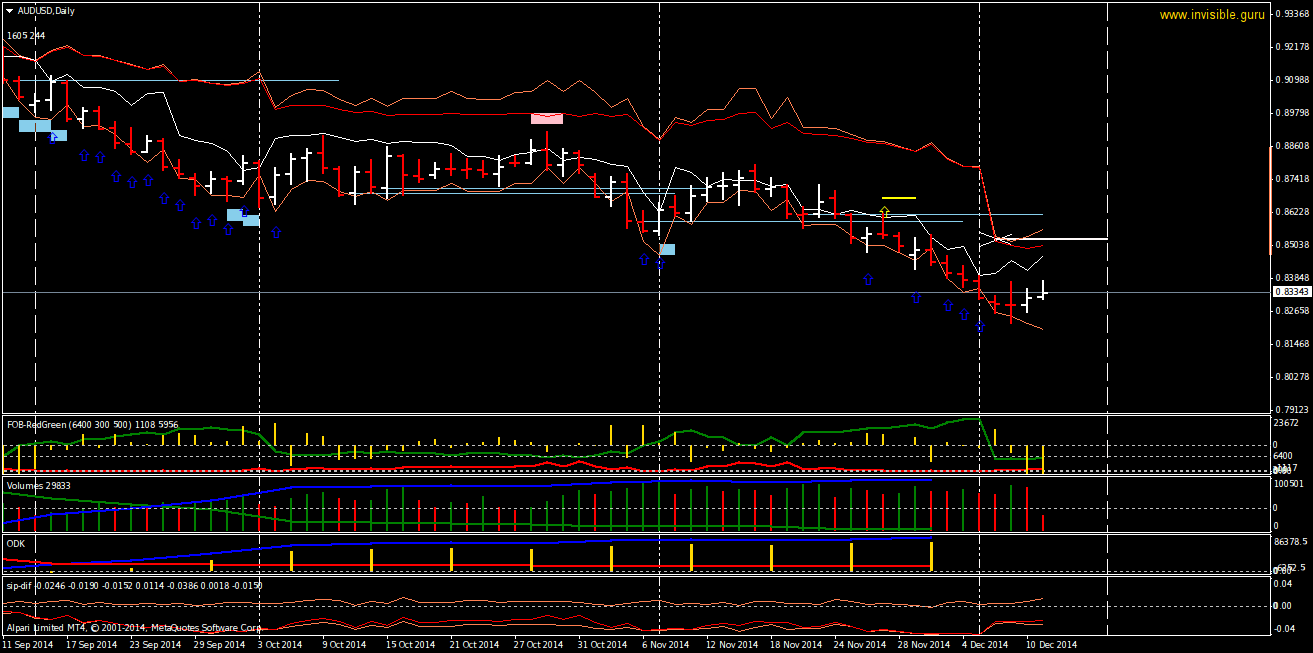Click the 1605 244 label on chart
The width and height of the screenshot is (1313, 653).
point(26,35)
